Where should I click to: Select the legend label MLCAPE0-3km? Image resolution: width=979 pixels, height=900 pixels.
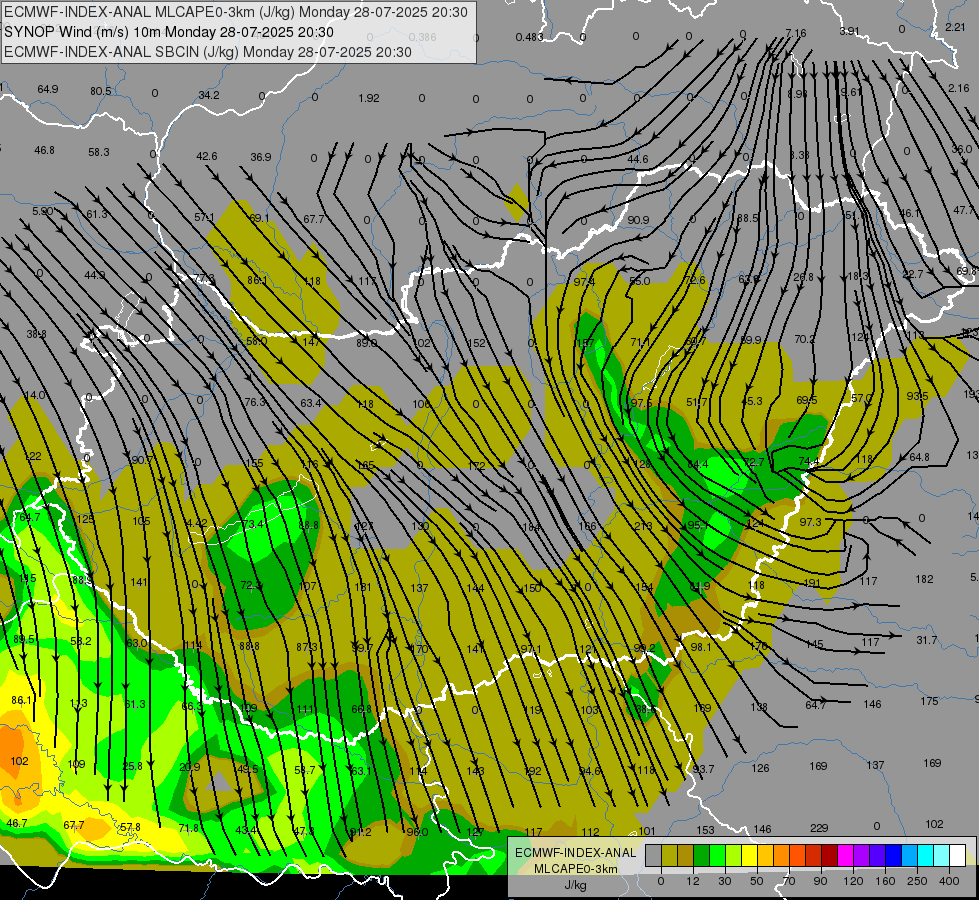click(576, 869)
